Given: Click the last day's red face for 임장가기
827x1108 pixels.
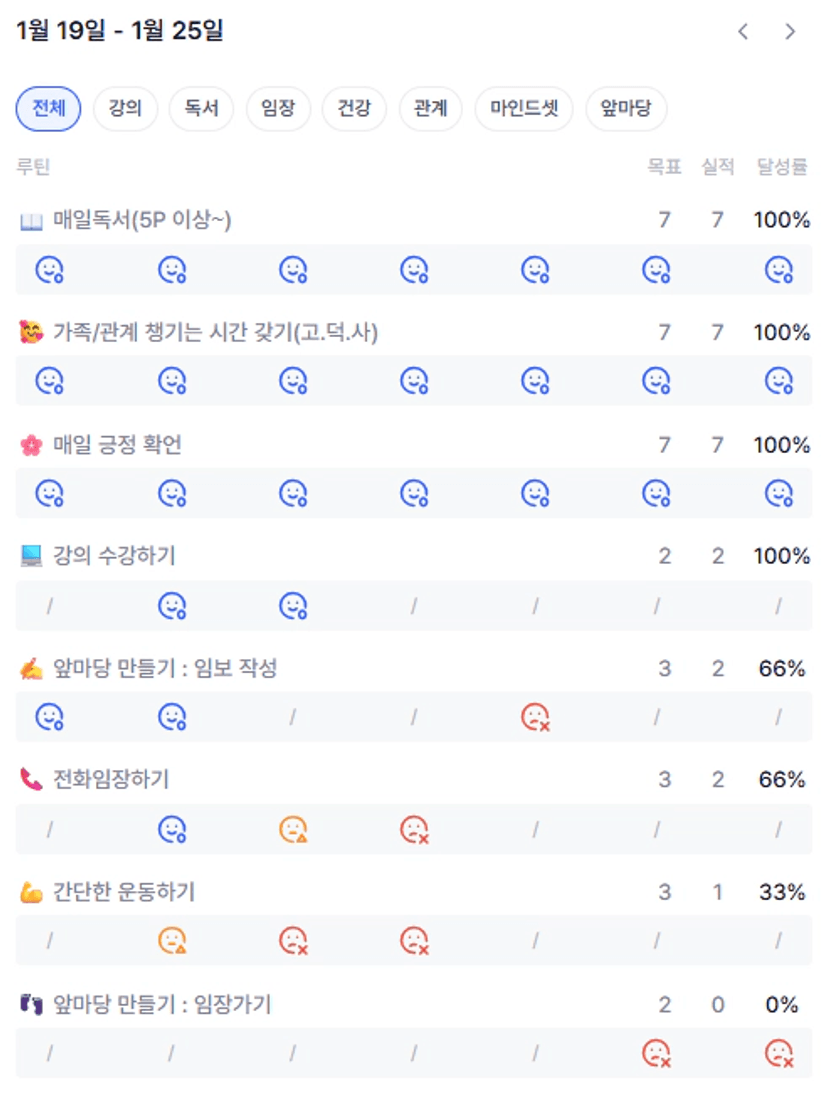Looking at the screenshot, I should pyautogui.click(x=778, y=1053).
